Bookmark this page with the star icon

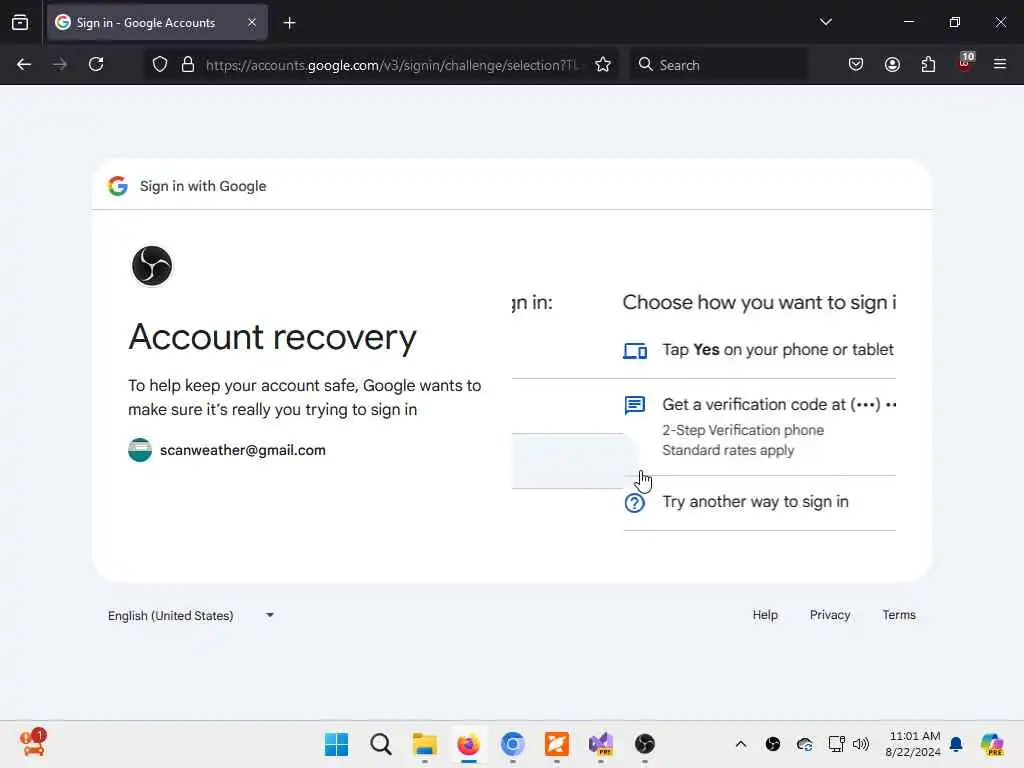[603, 64]
